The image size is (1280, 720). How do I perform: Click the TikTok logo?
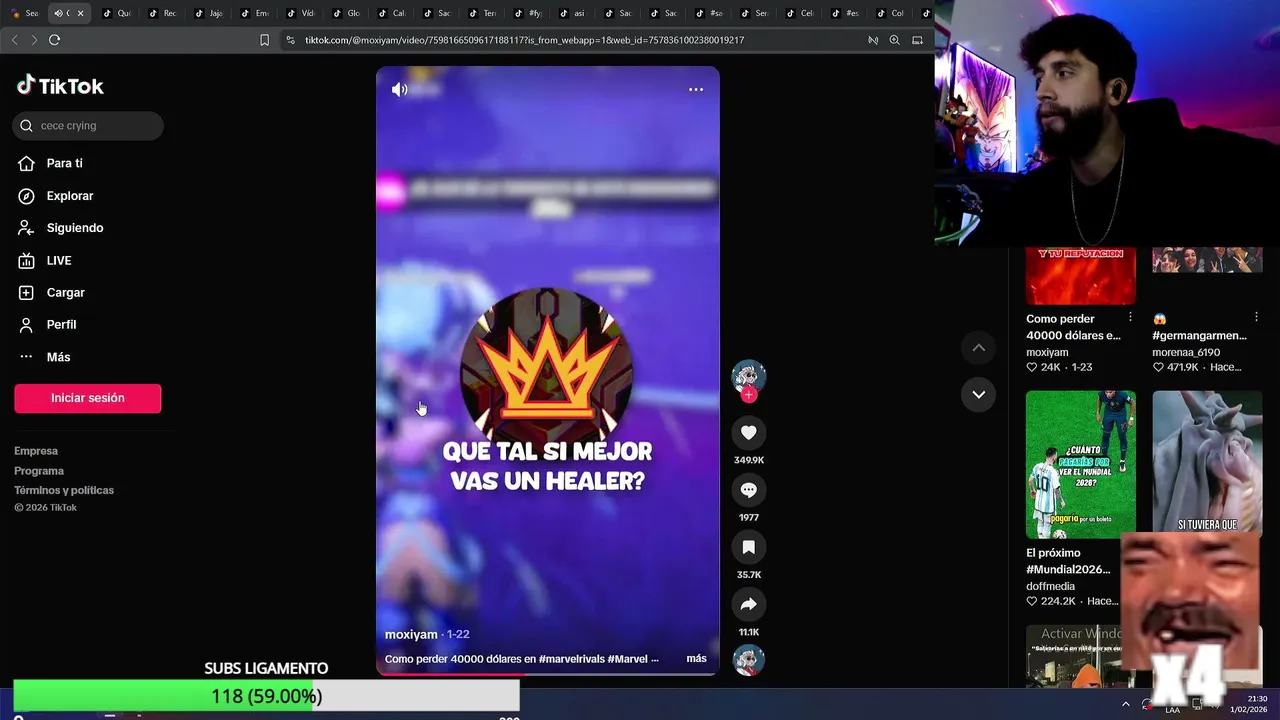[60, 85]
